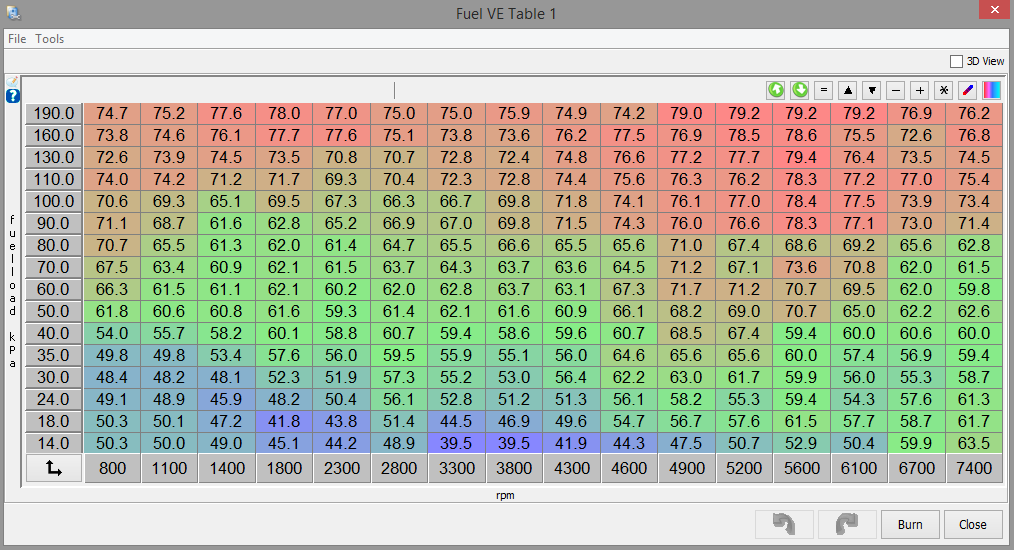Image resolution: width=1014 pixels, height=550 pixels.
Task: Click the minus subtract-from-cells icon
Action: pos(896,90)
